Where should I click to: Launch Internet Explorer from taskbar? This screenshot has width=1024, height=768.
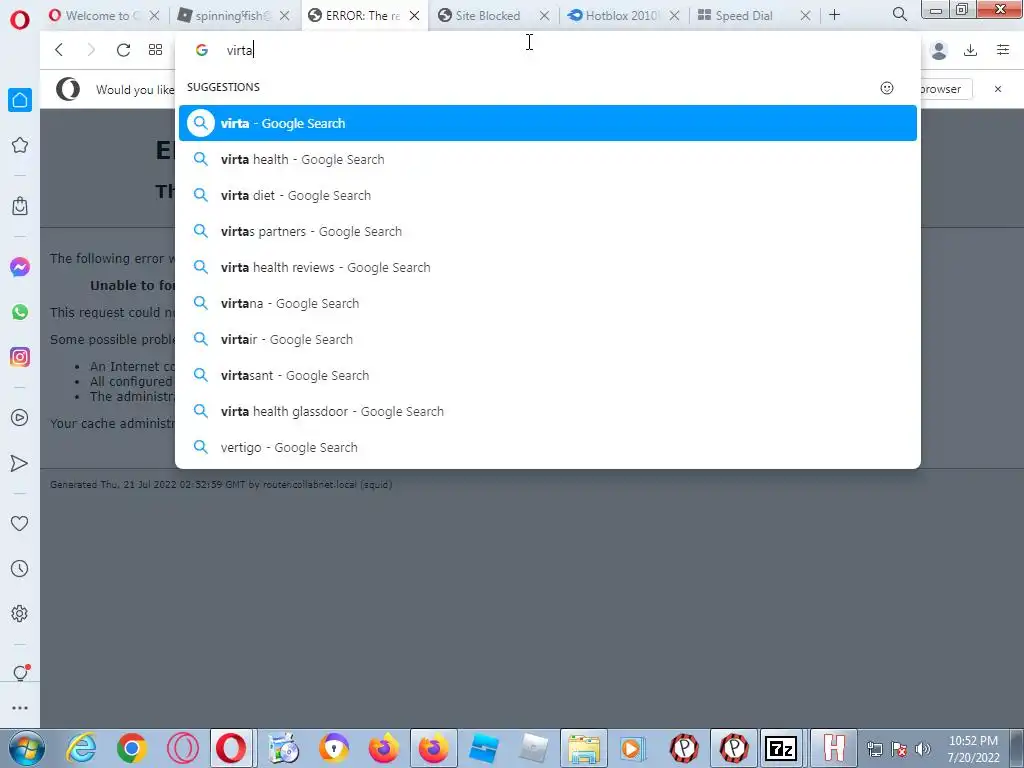(x=82, y=748)
